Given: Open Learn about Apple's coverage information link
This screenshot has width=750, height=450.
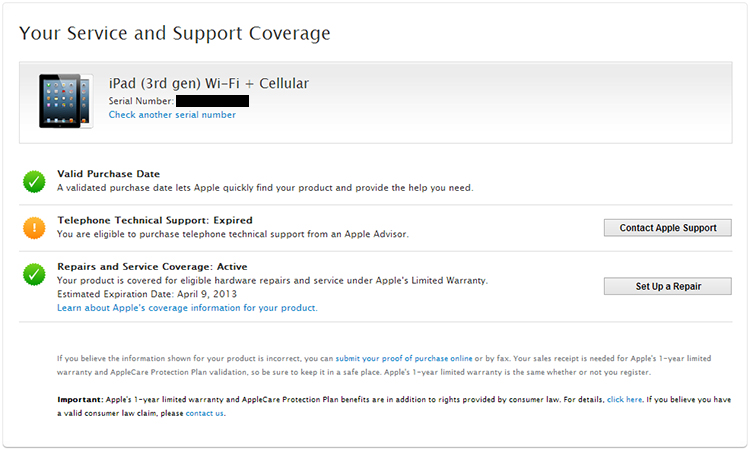Looking at the screenshot, I should (187, 308).
